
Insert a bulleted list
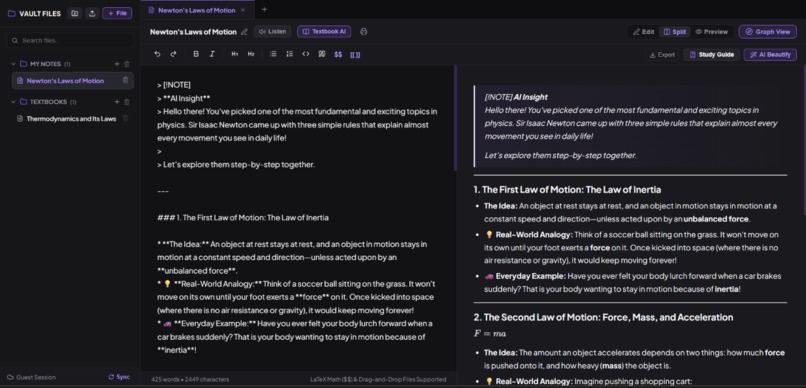tap(273, 54)
